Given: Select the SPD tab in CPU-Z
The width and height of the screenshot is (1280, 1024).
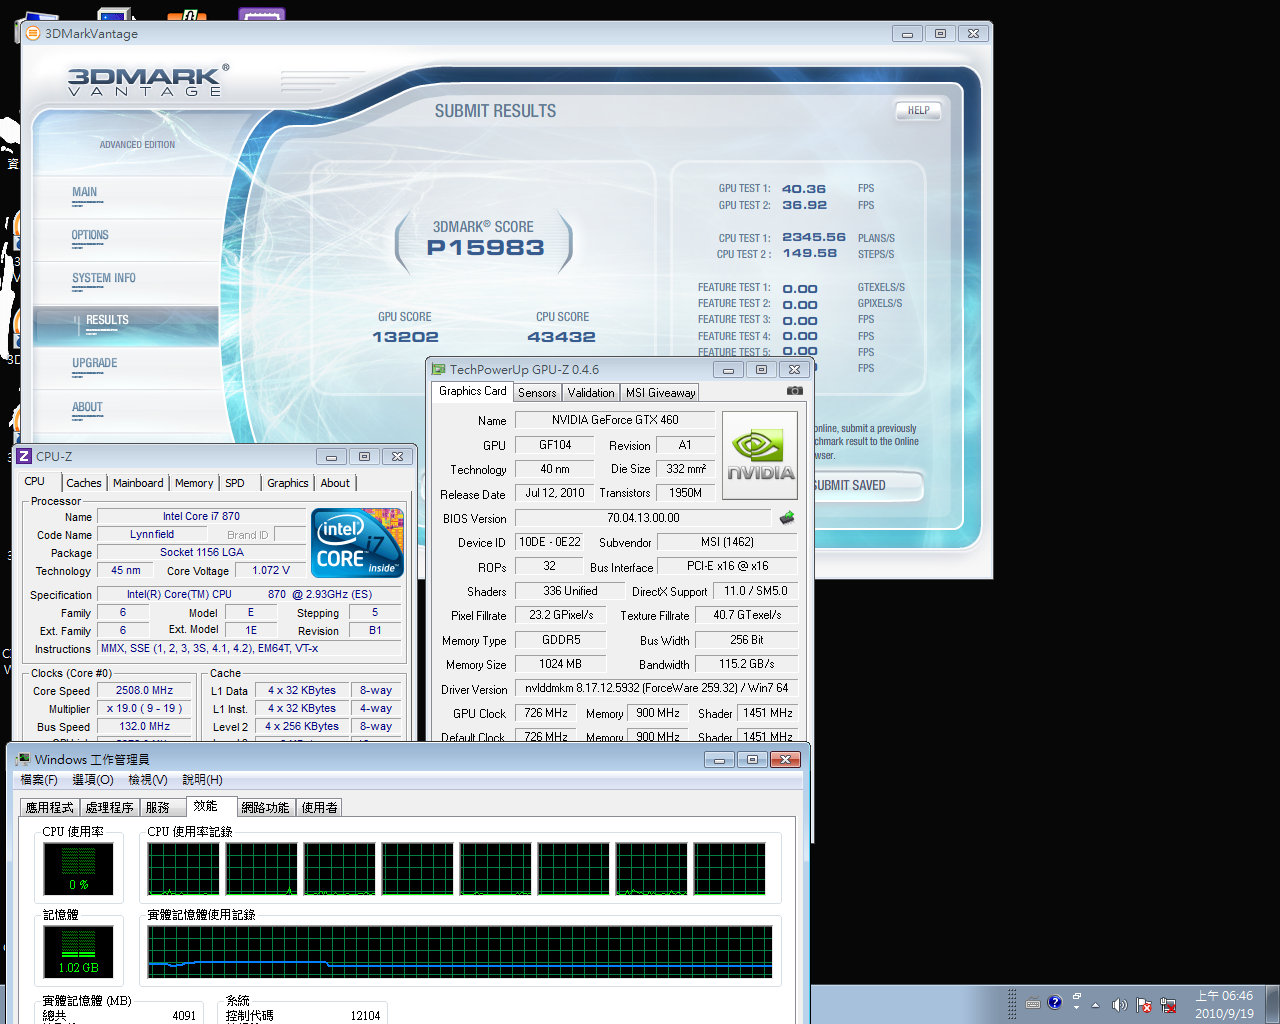Looking at the screenshot, I should (x=235, y=483).
